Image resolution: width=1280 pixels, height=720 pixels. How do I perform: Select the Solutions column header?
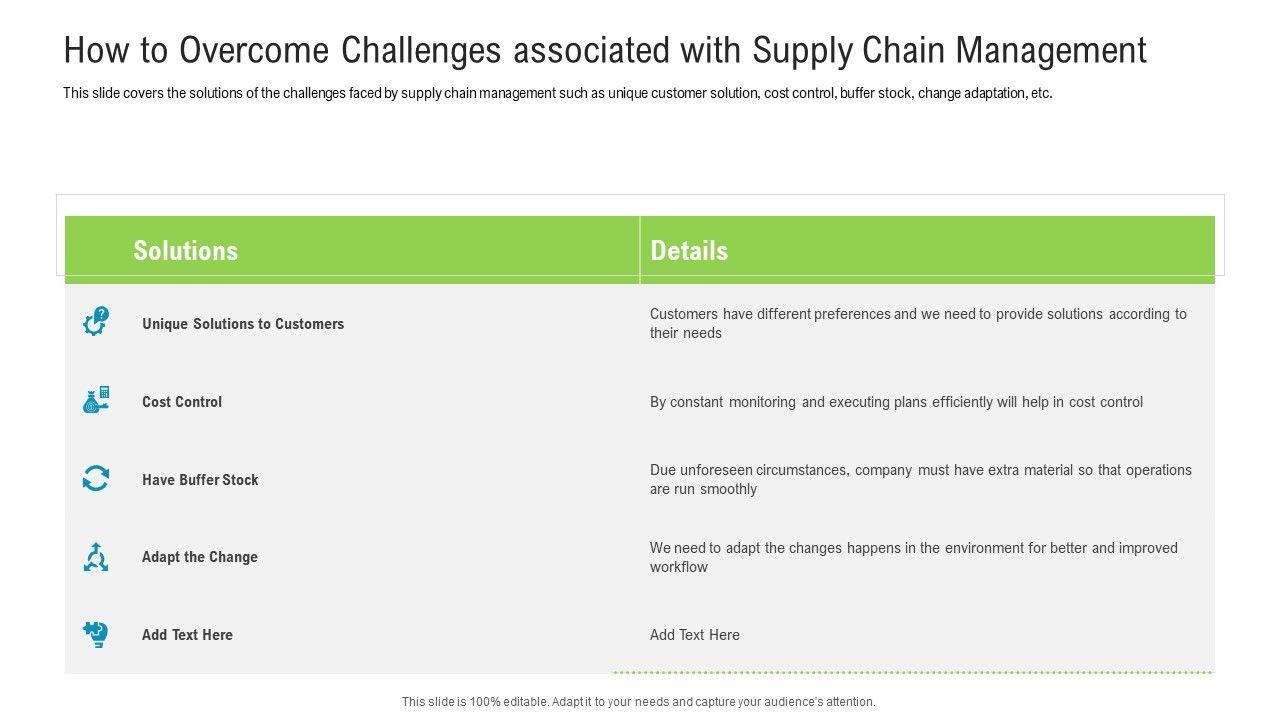(x=186, y=250)
